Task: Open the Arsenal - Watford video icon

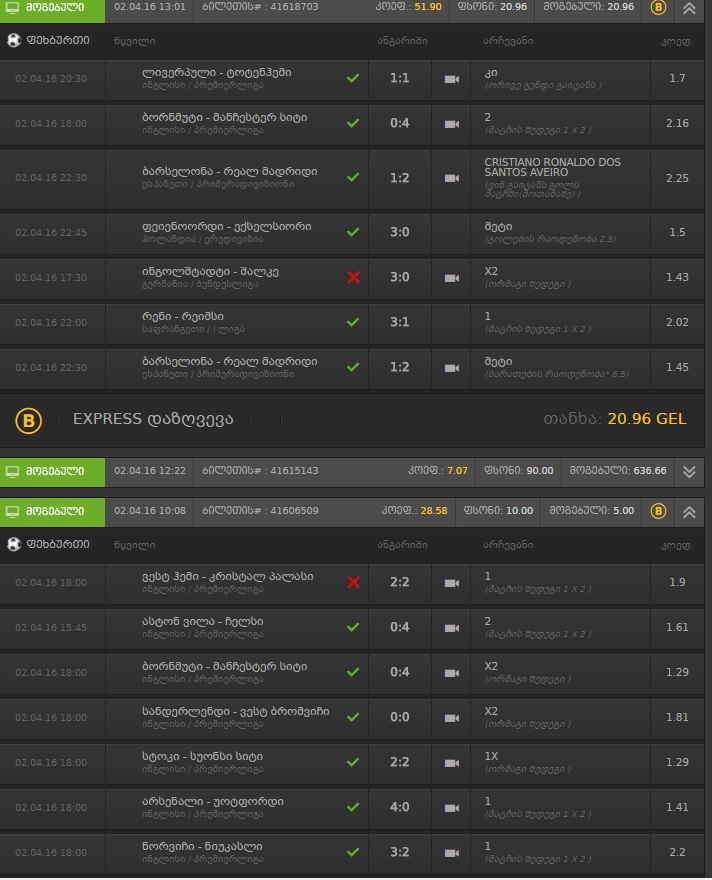Action: (451, 808)
